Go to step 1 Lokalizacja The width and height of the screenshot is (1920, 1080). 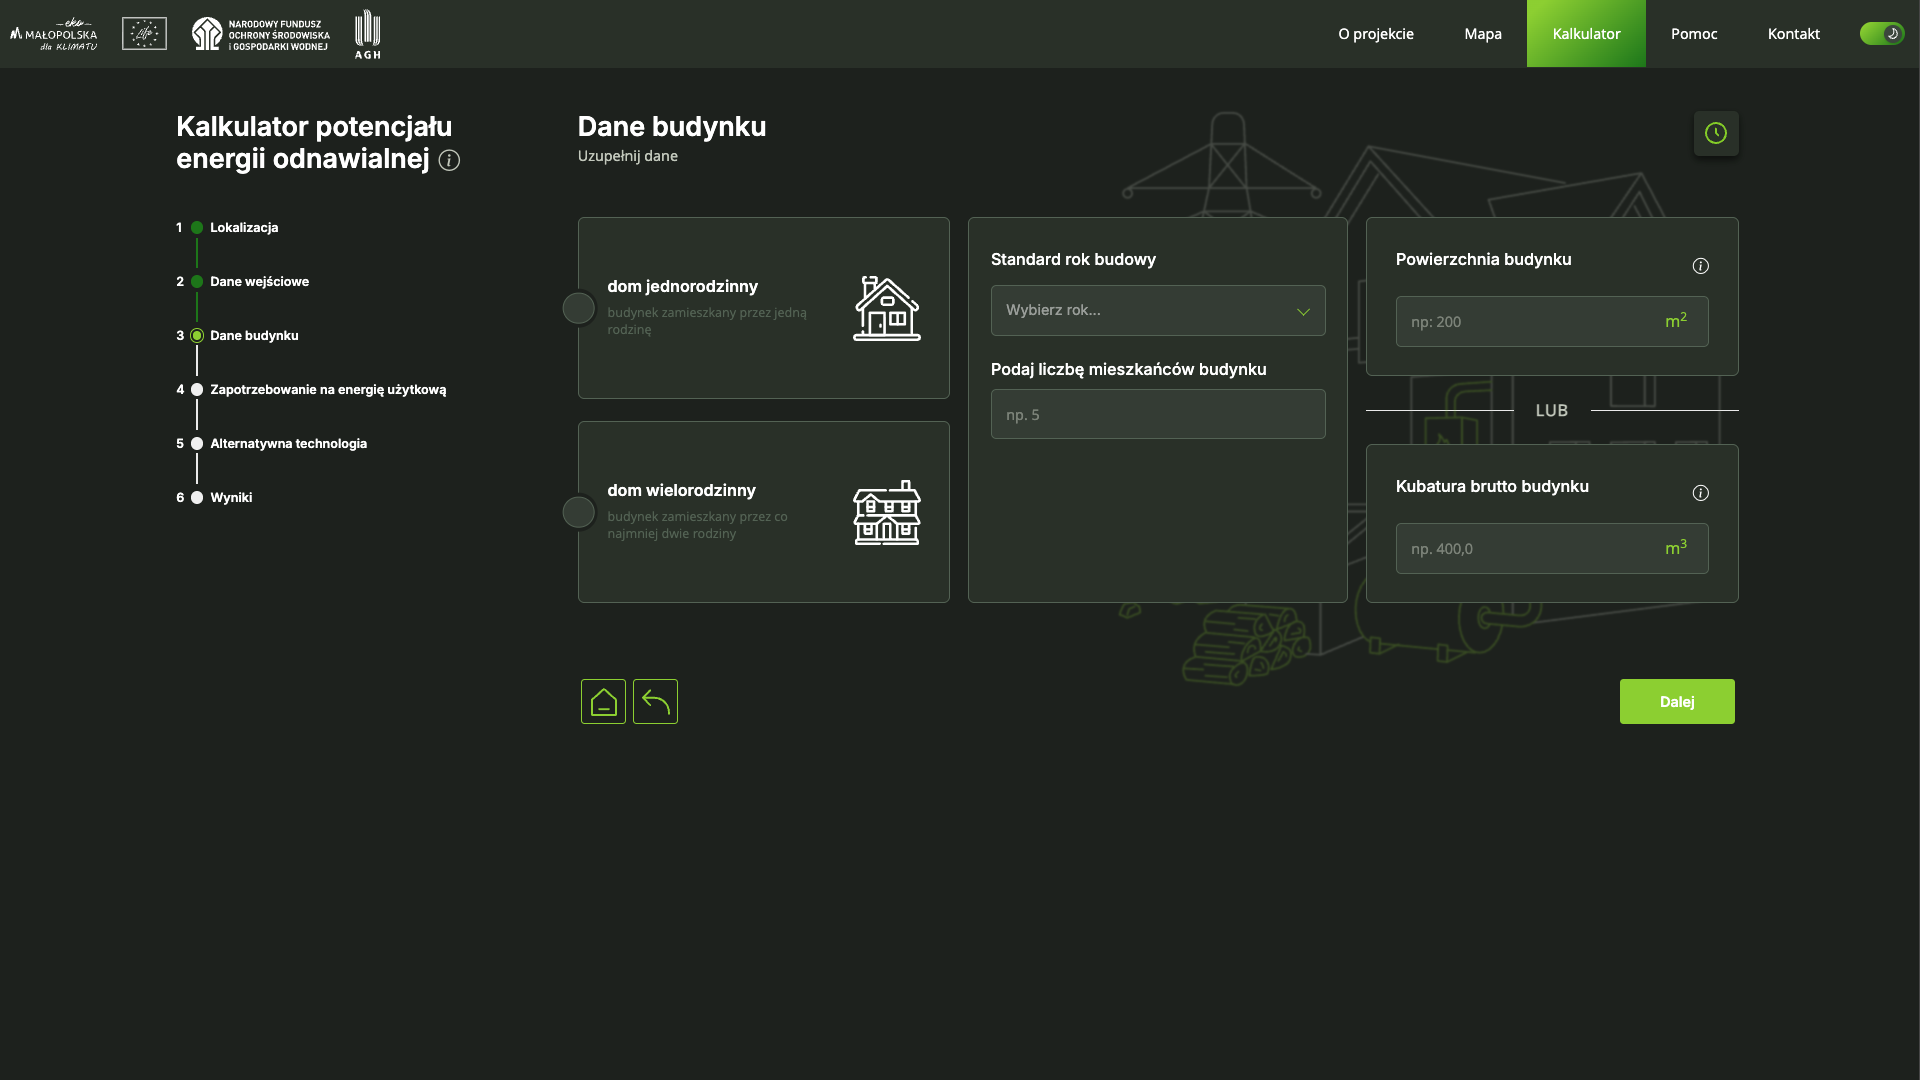228,228
